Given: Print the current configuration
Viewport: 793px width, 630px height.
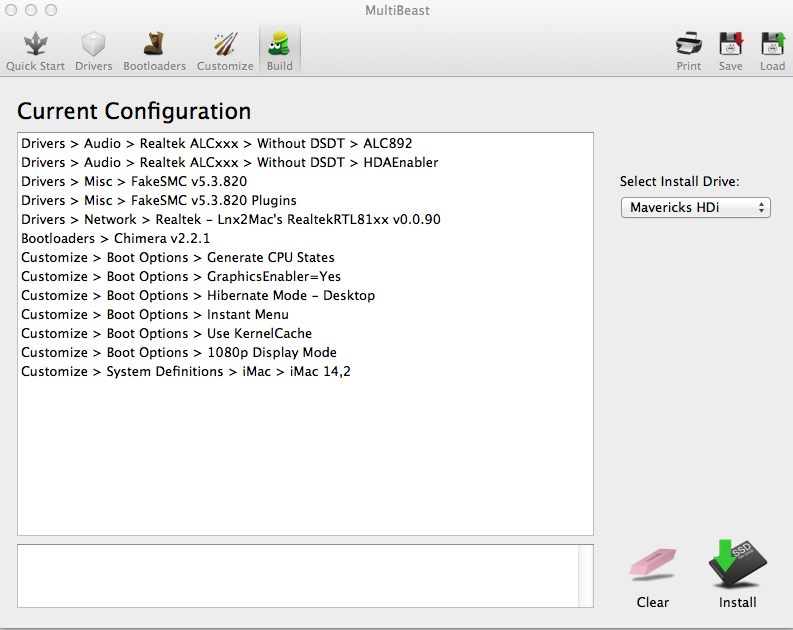Looking at the screenshot, I should 689,51.
